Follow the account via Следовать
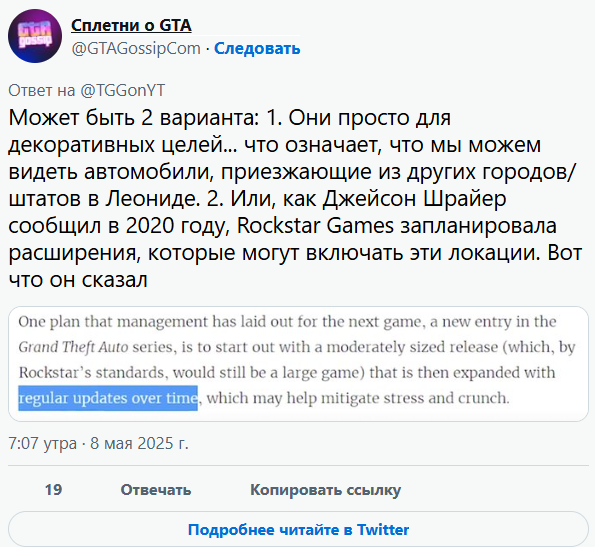The width and height of the screenshot is (595, 547). point(257,49)
